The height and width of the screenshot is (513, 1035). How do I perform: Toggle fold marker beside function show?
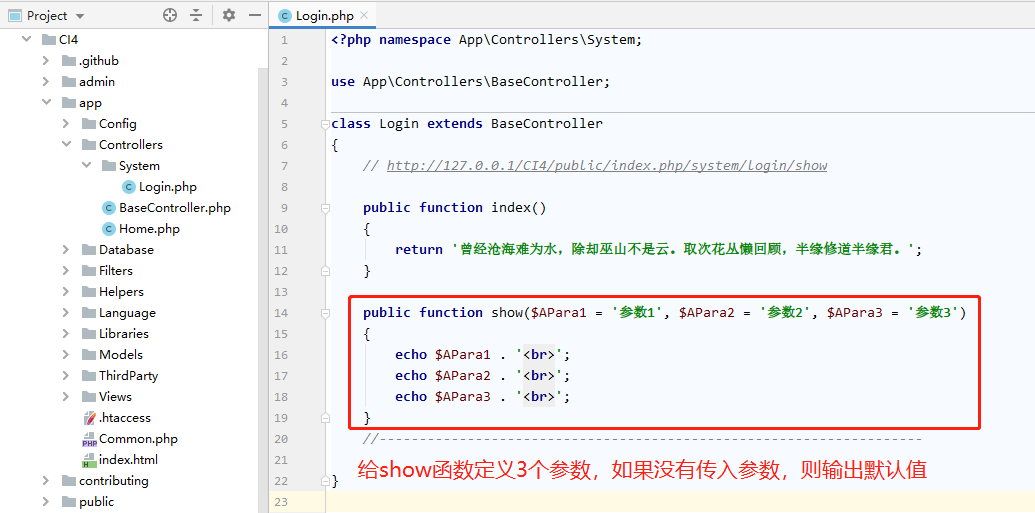(x=324, y=313)
